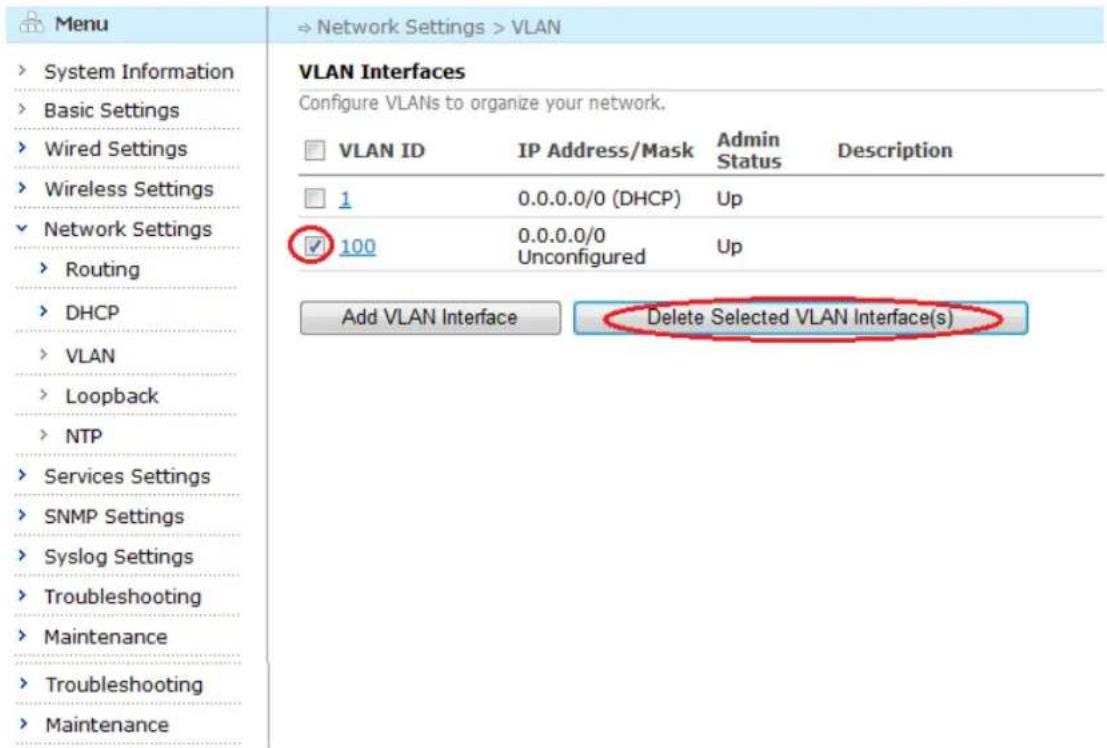Select Network Settings menu item
The height and width of the screenshot is (748, 1107).
pos(128,229)
